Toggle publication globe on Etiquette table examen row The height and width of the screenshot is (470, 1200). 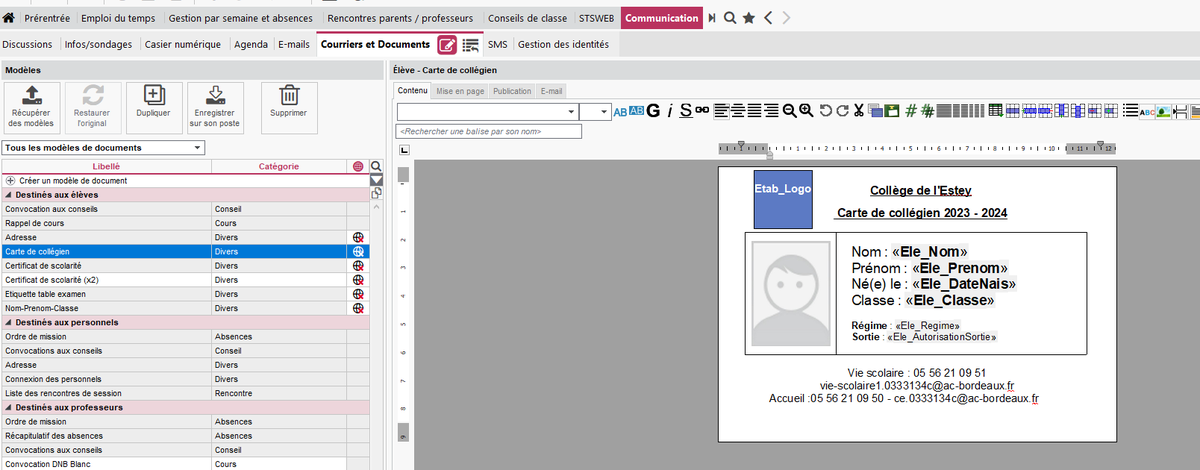(x=357, y=294)
